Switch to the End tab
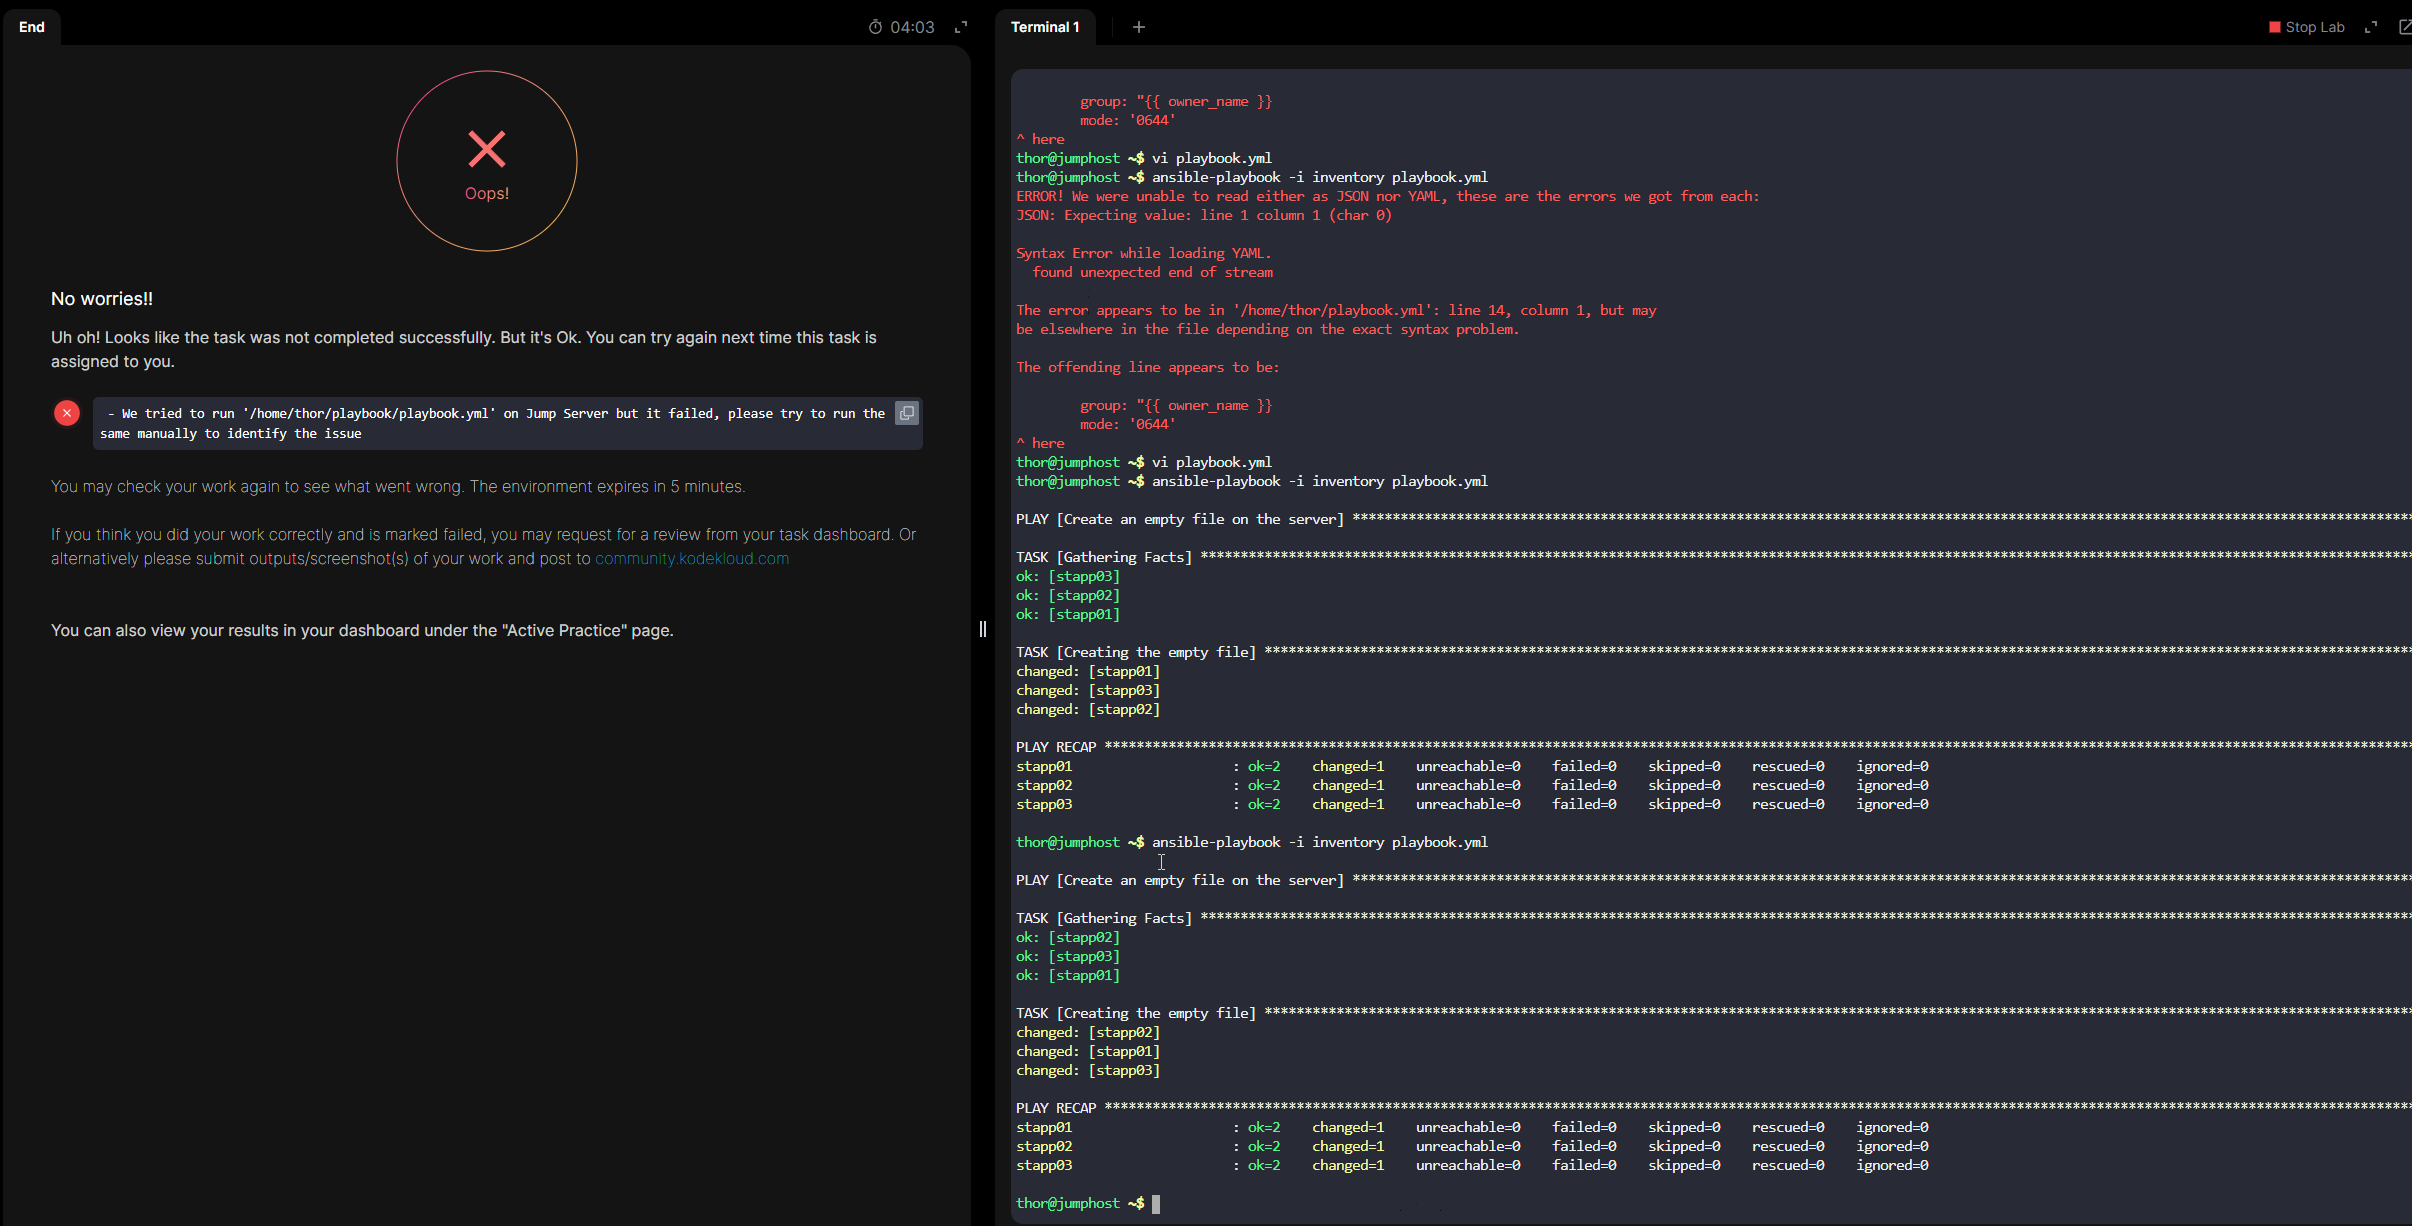Screen dimensions: 2412x1226 pos(32,27)
